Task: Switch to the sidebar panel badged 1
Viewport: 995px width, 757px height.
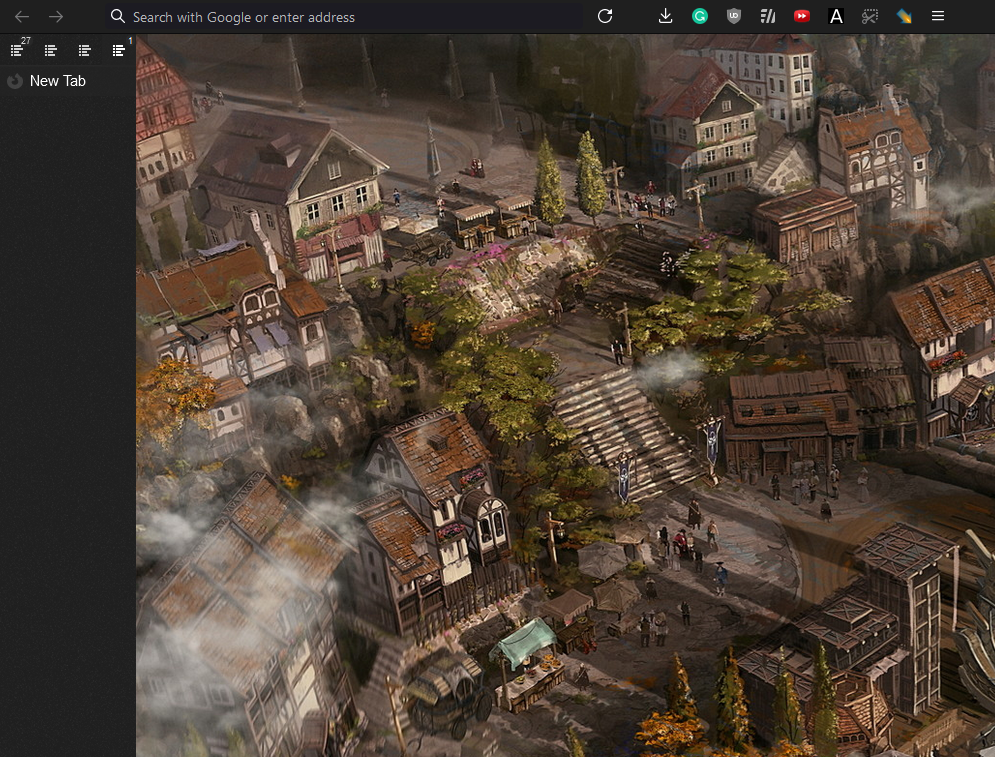Action: coord(119,50)
